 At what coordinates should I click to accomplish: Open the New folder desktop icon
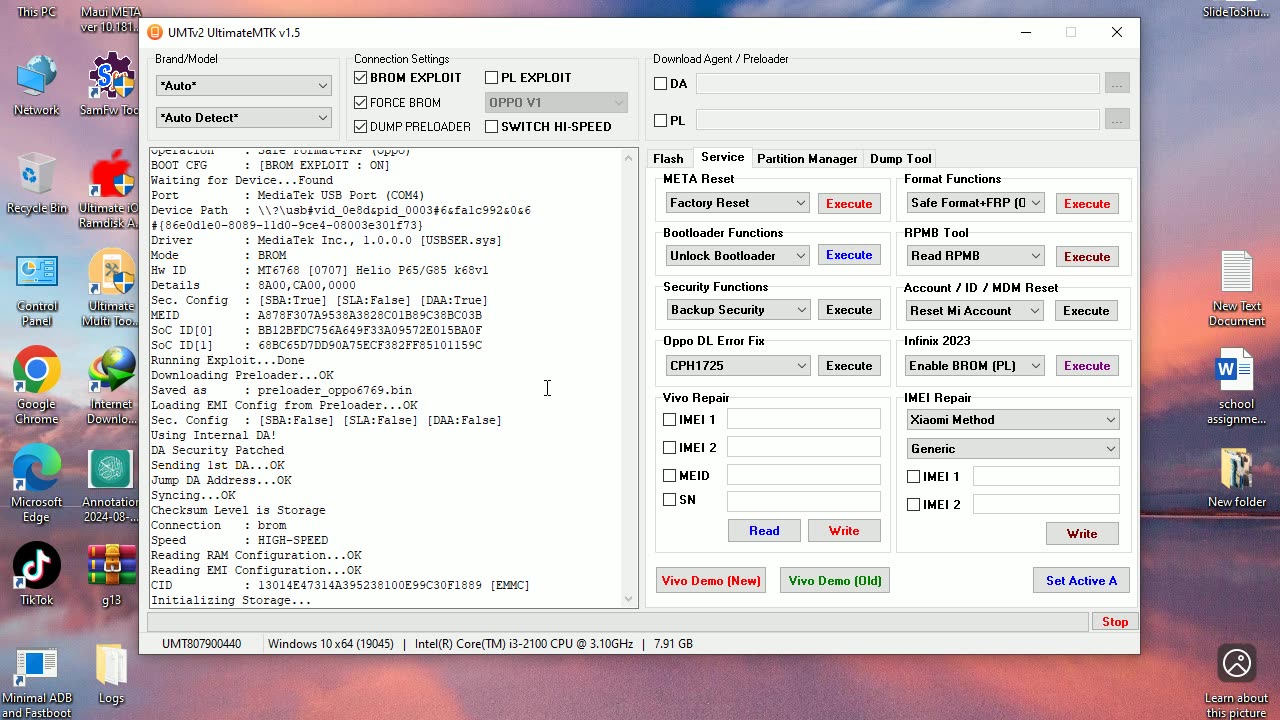tap(1237, 478)
